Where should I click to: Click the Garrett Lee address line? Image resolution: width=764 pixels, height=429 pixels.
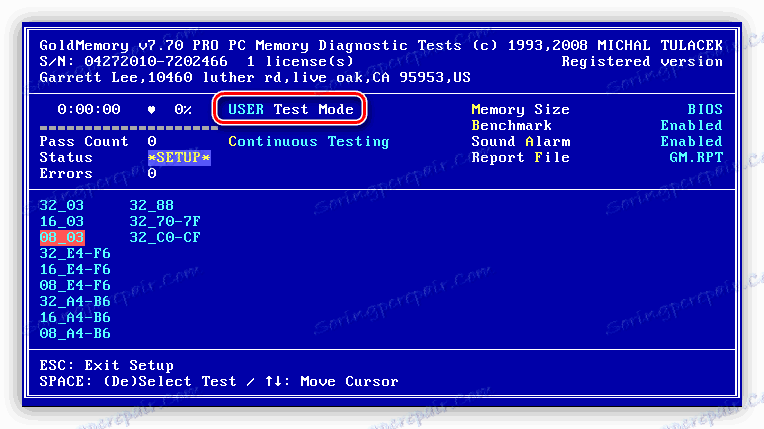coord(255,78)
